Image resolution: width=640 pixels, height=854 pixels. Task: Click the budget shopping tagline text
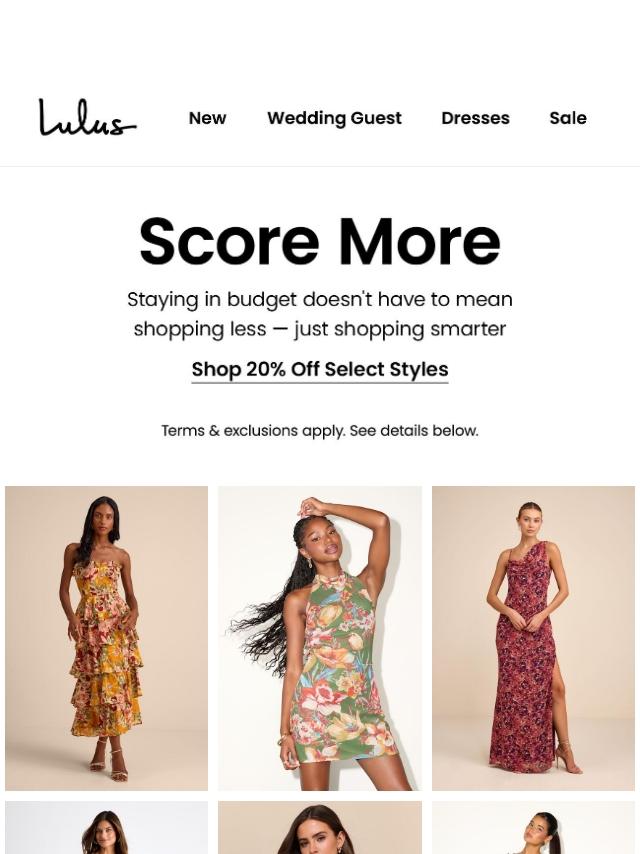pyautogui.click(x=320, y=314)
